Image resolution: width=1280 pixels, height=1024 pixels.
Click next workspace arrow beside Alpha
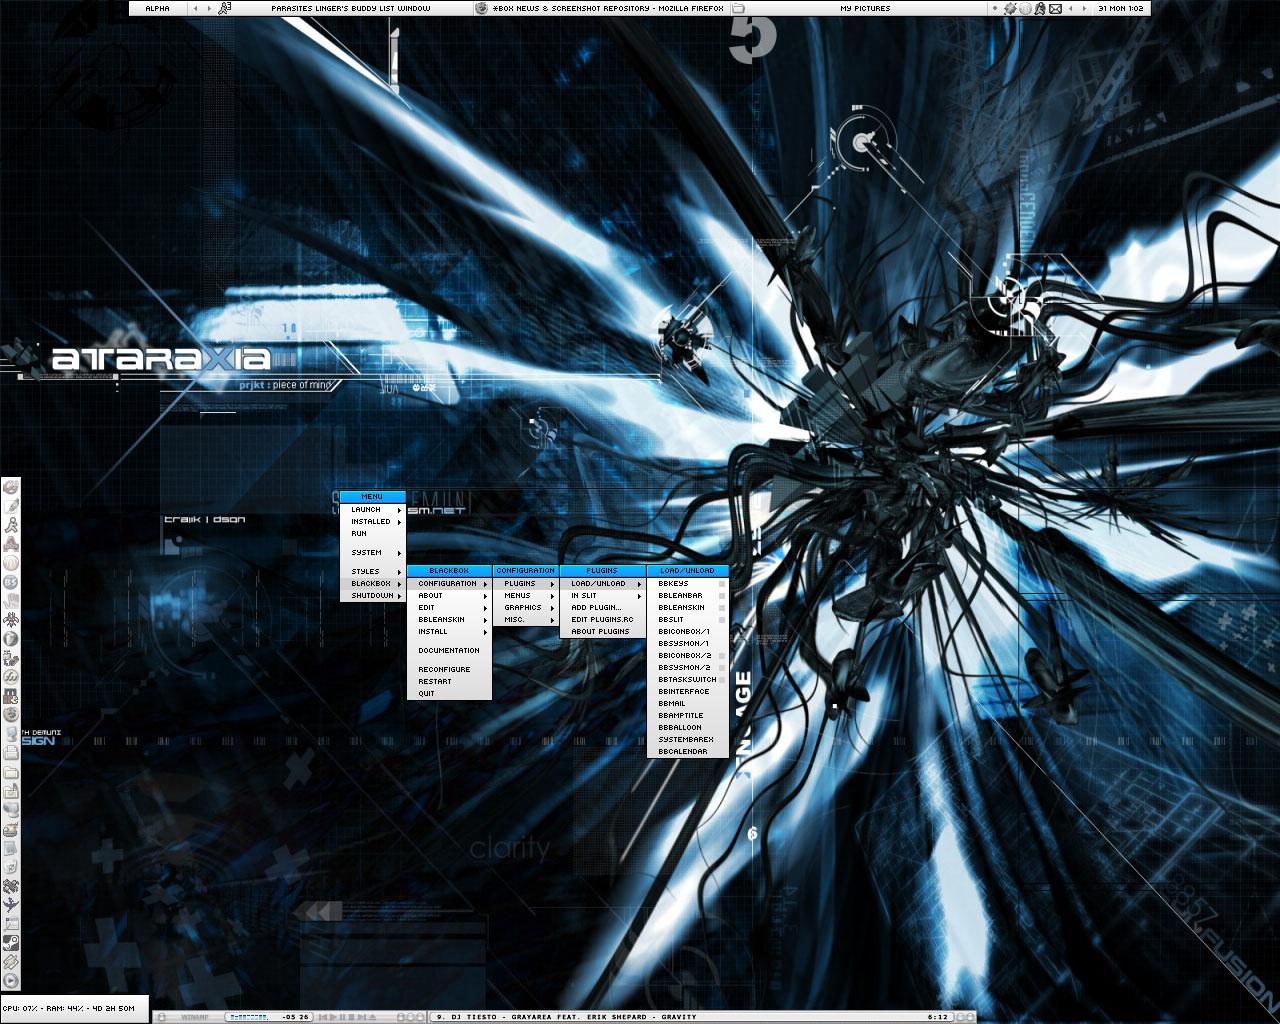207,8
